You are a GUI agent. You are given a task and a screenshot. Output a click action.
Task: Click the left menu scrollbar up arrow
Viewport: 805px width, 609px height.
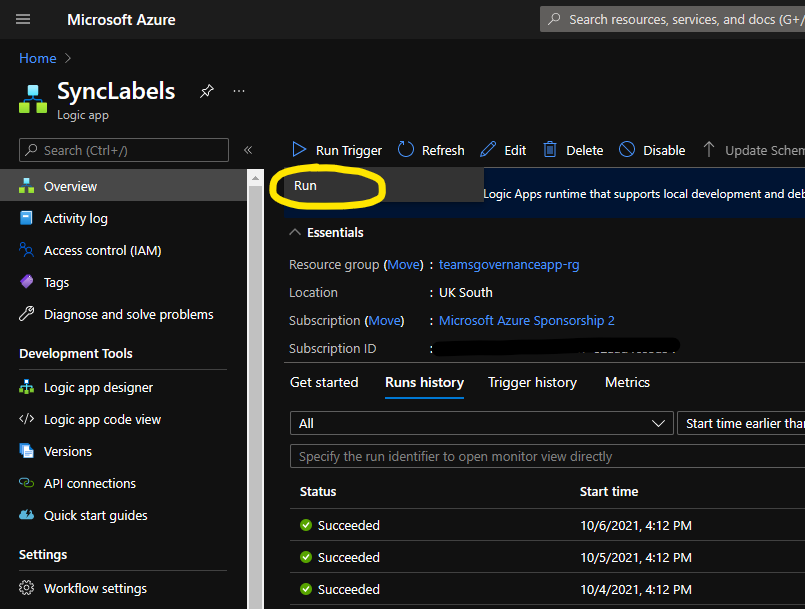[255, 178]
